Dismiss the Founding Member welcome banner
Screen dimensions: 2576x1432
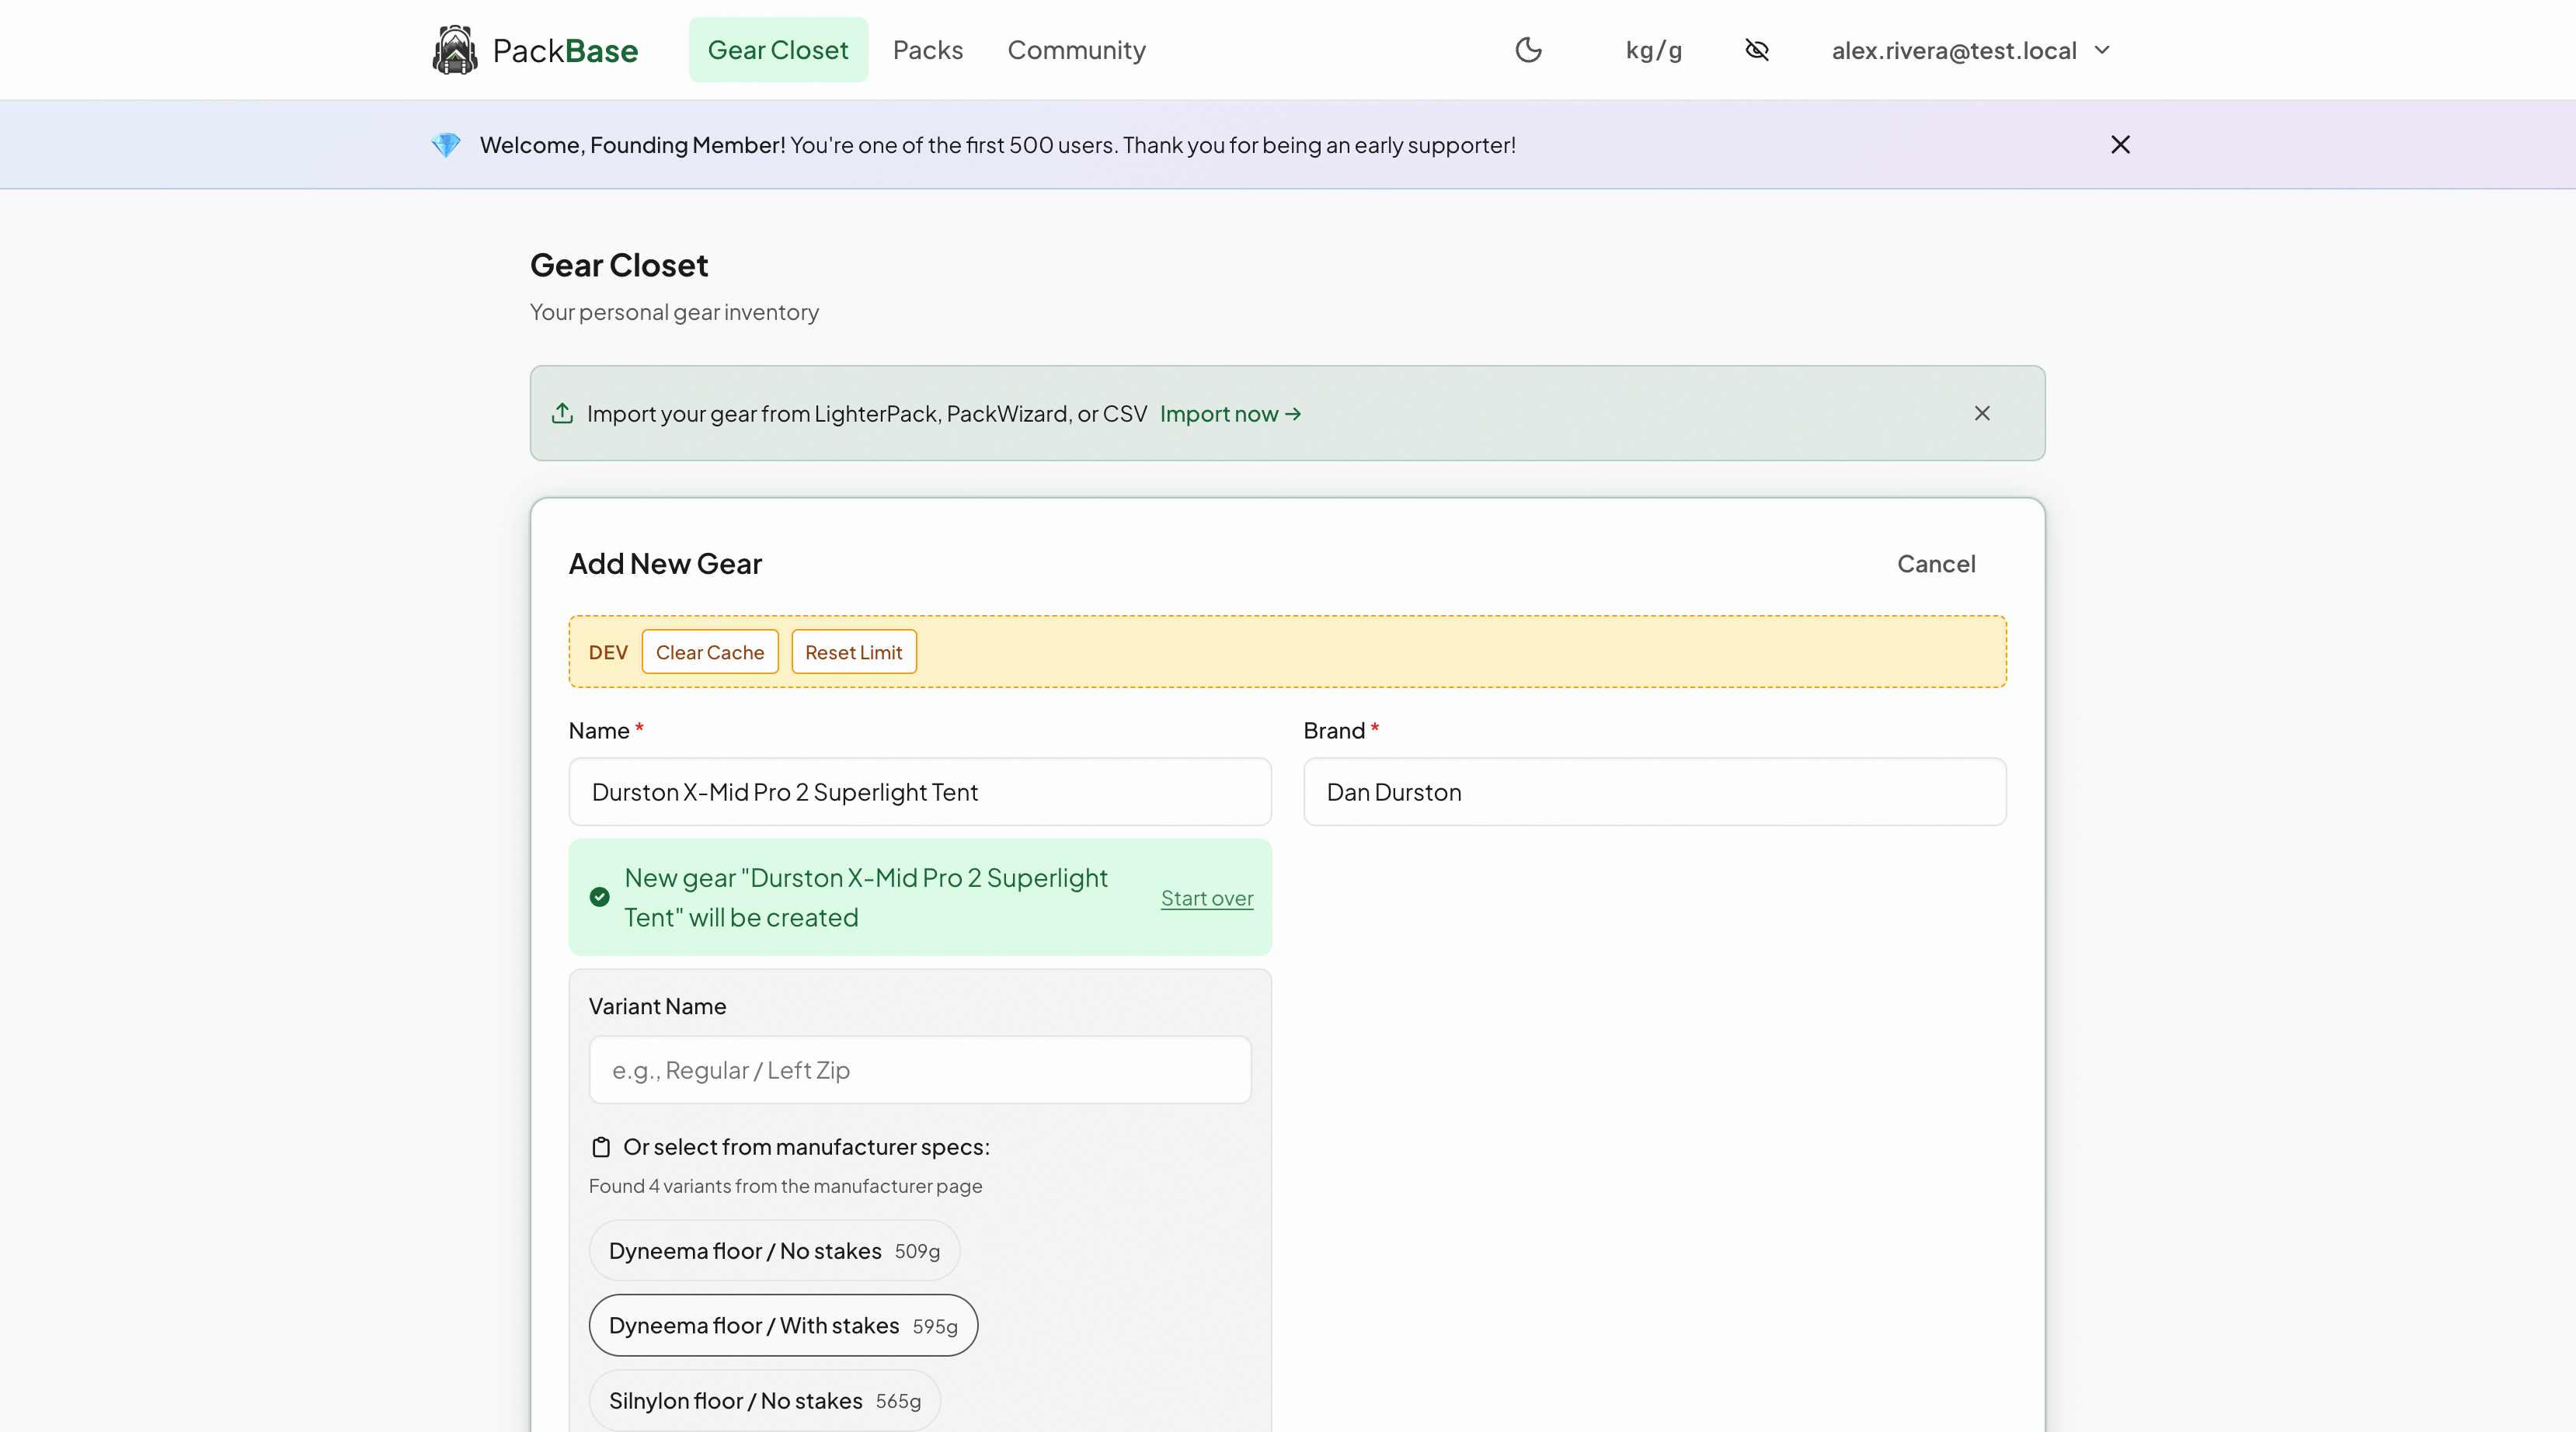[2120, 145]
